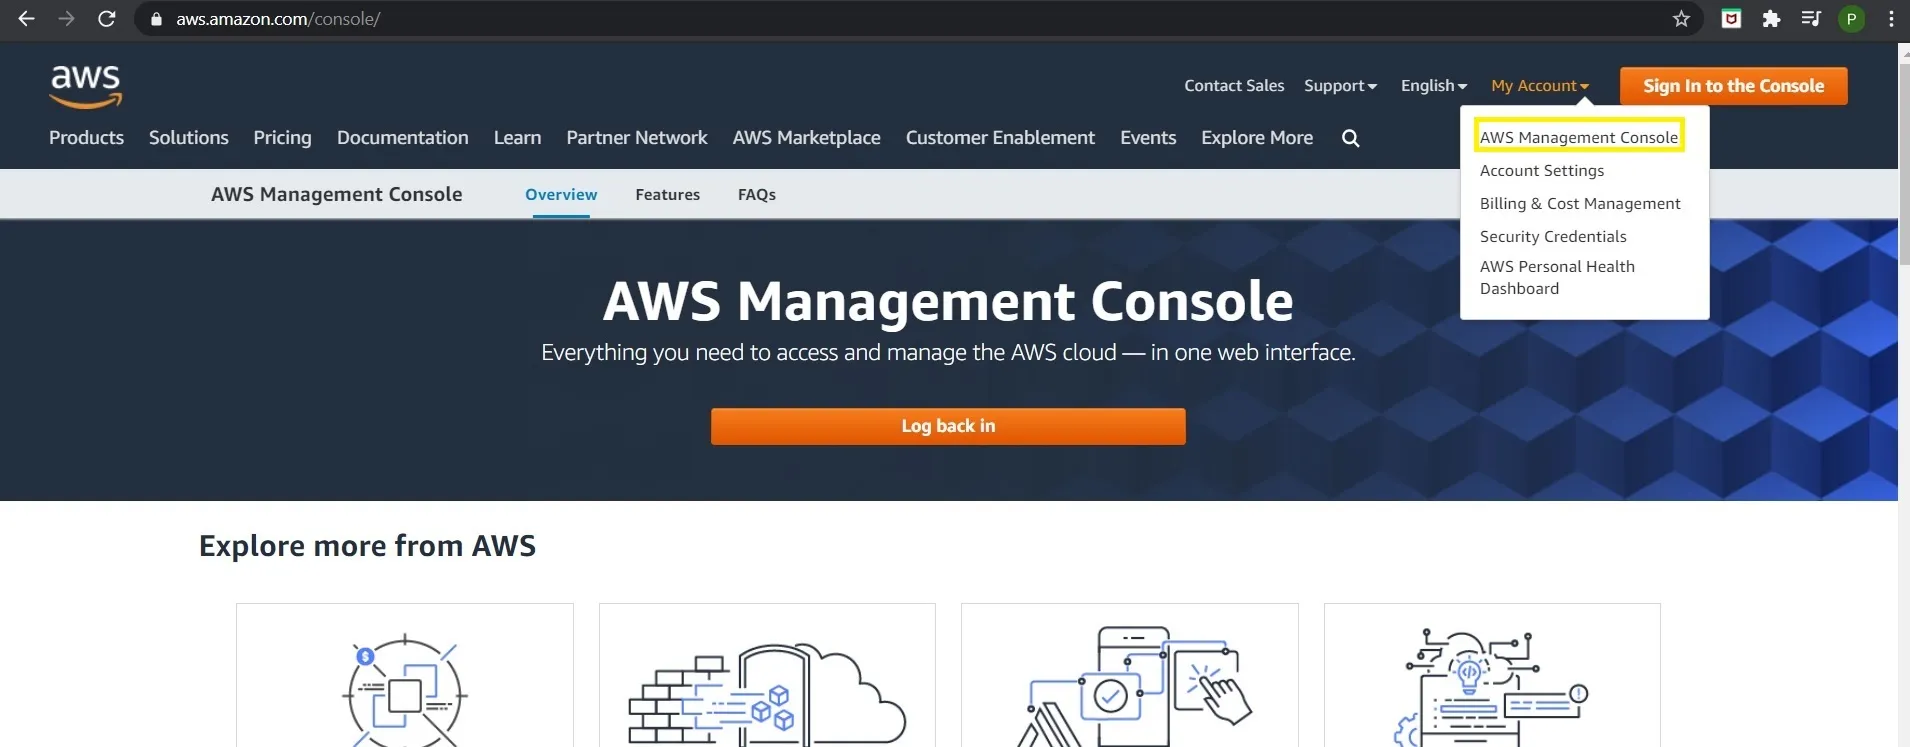Open the Partner Network navigation item
This screenshot has height=747, width=1910.
(x=637, y=138)
